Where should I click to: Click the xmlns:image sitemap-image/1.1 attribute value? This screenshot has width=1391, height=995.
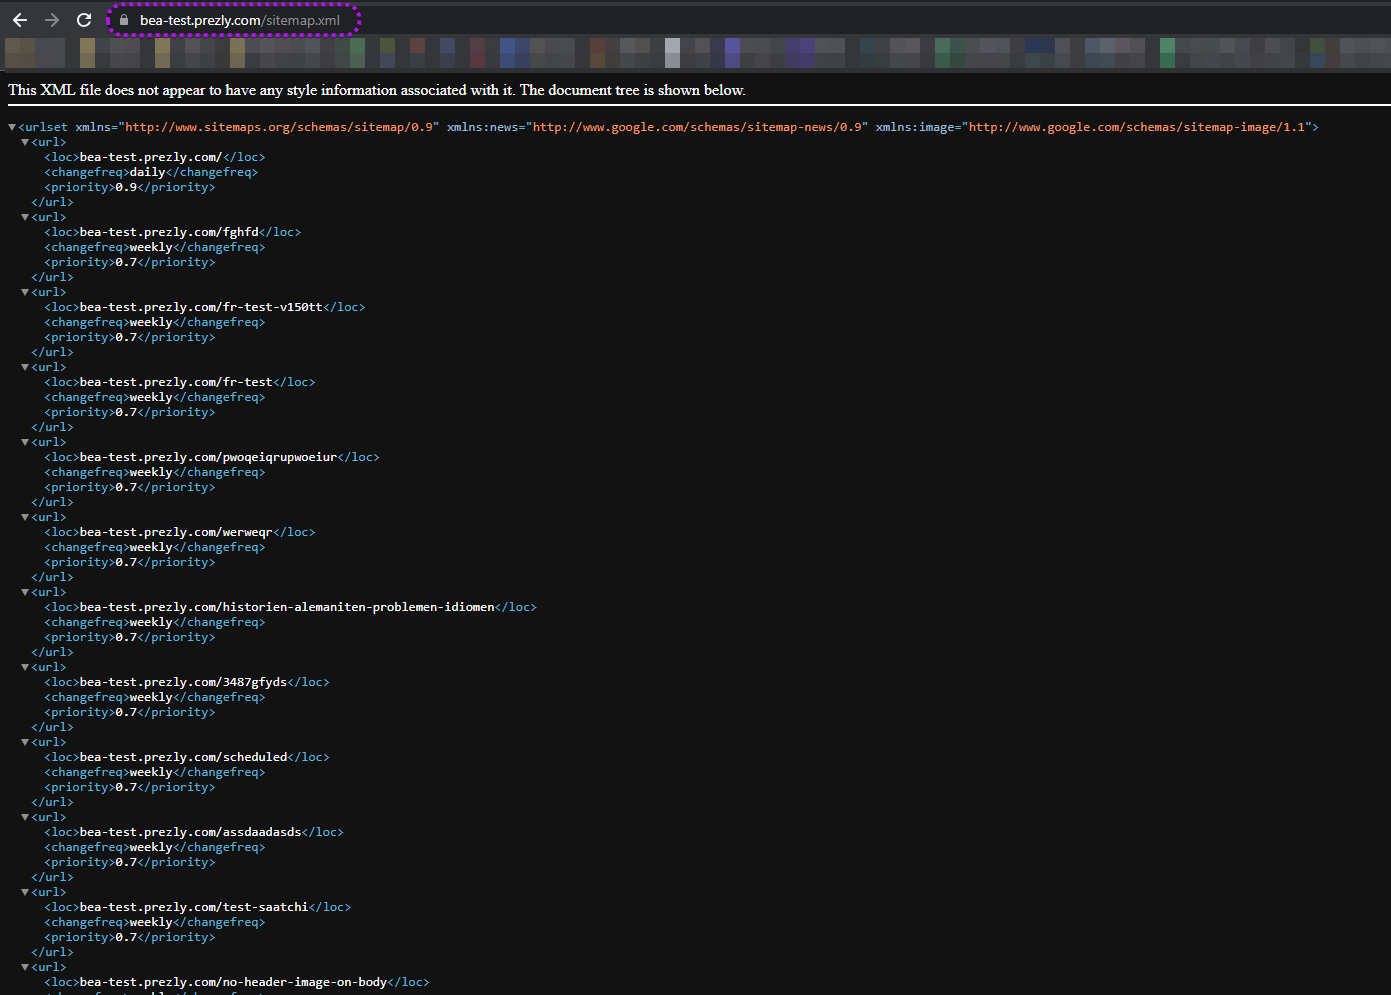(x=1137, y=127)
